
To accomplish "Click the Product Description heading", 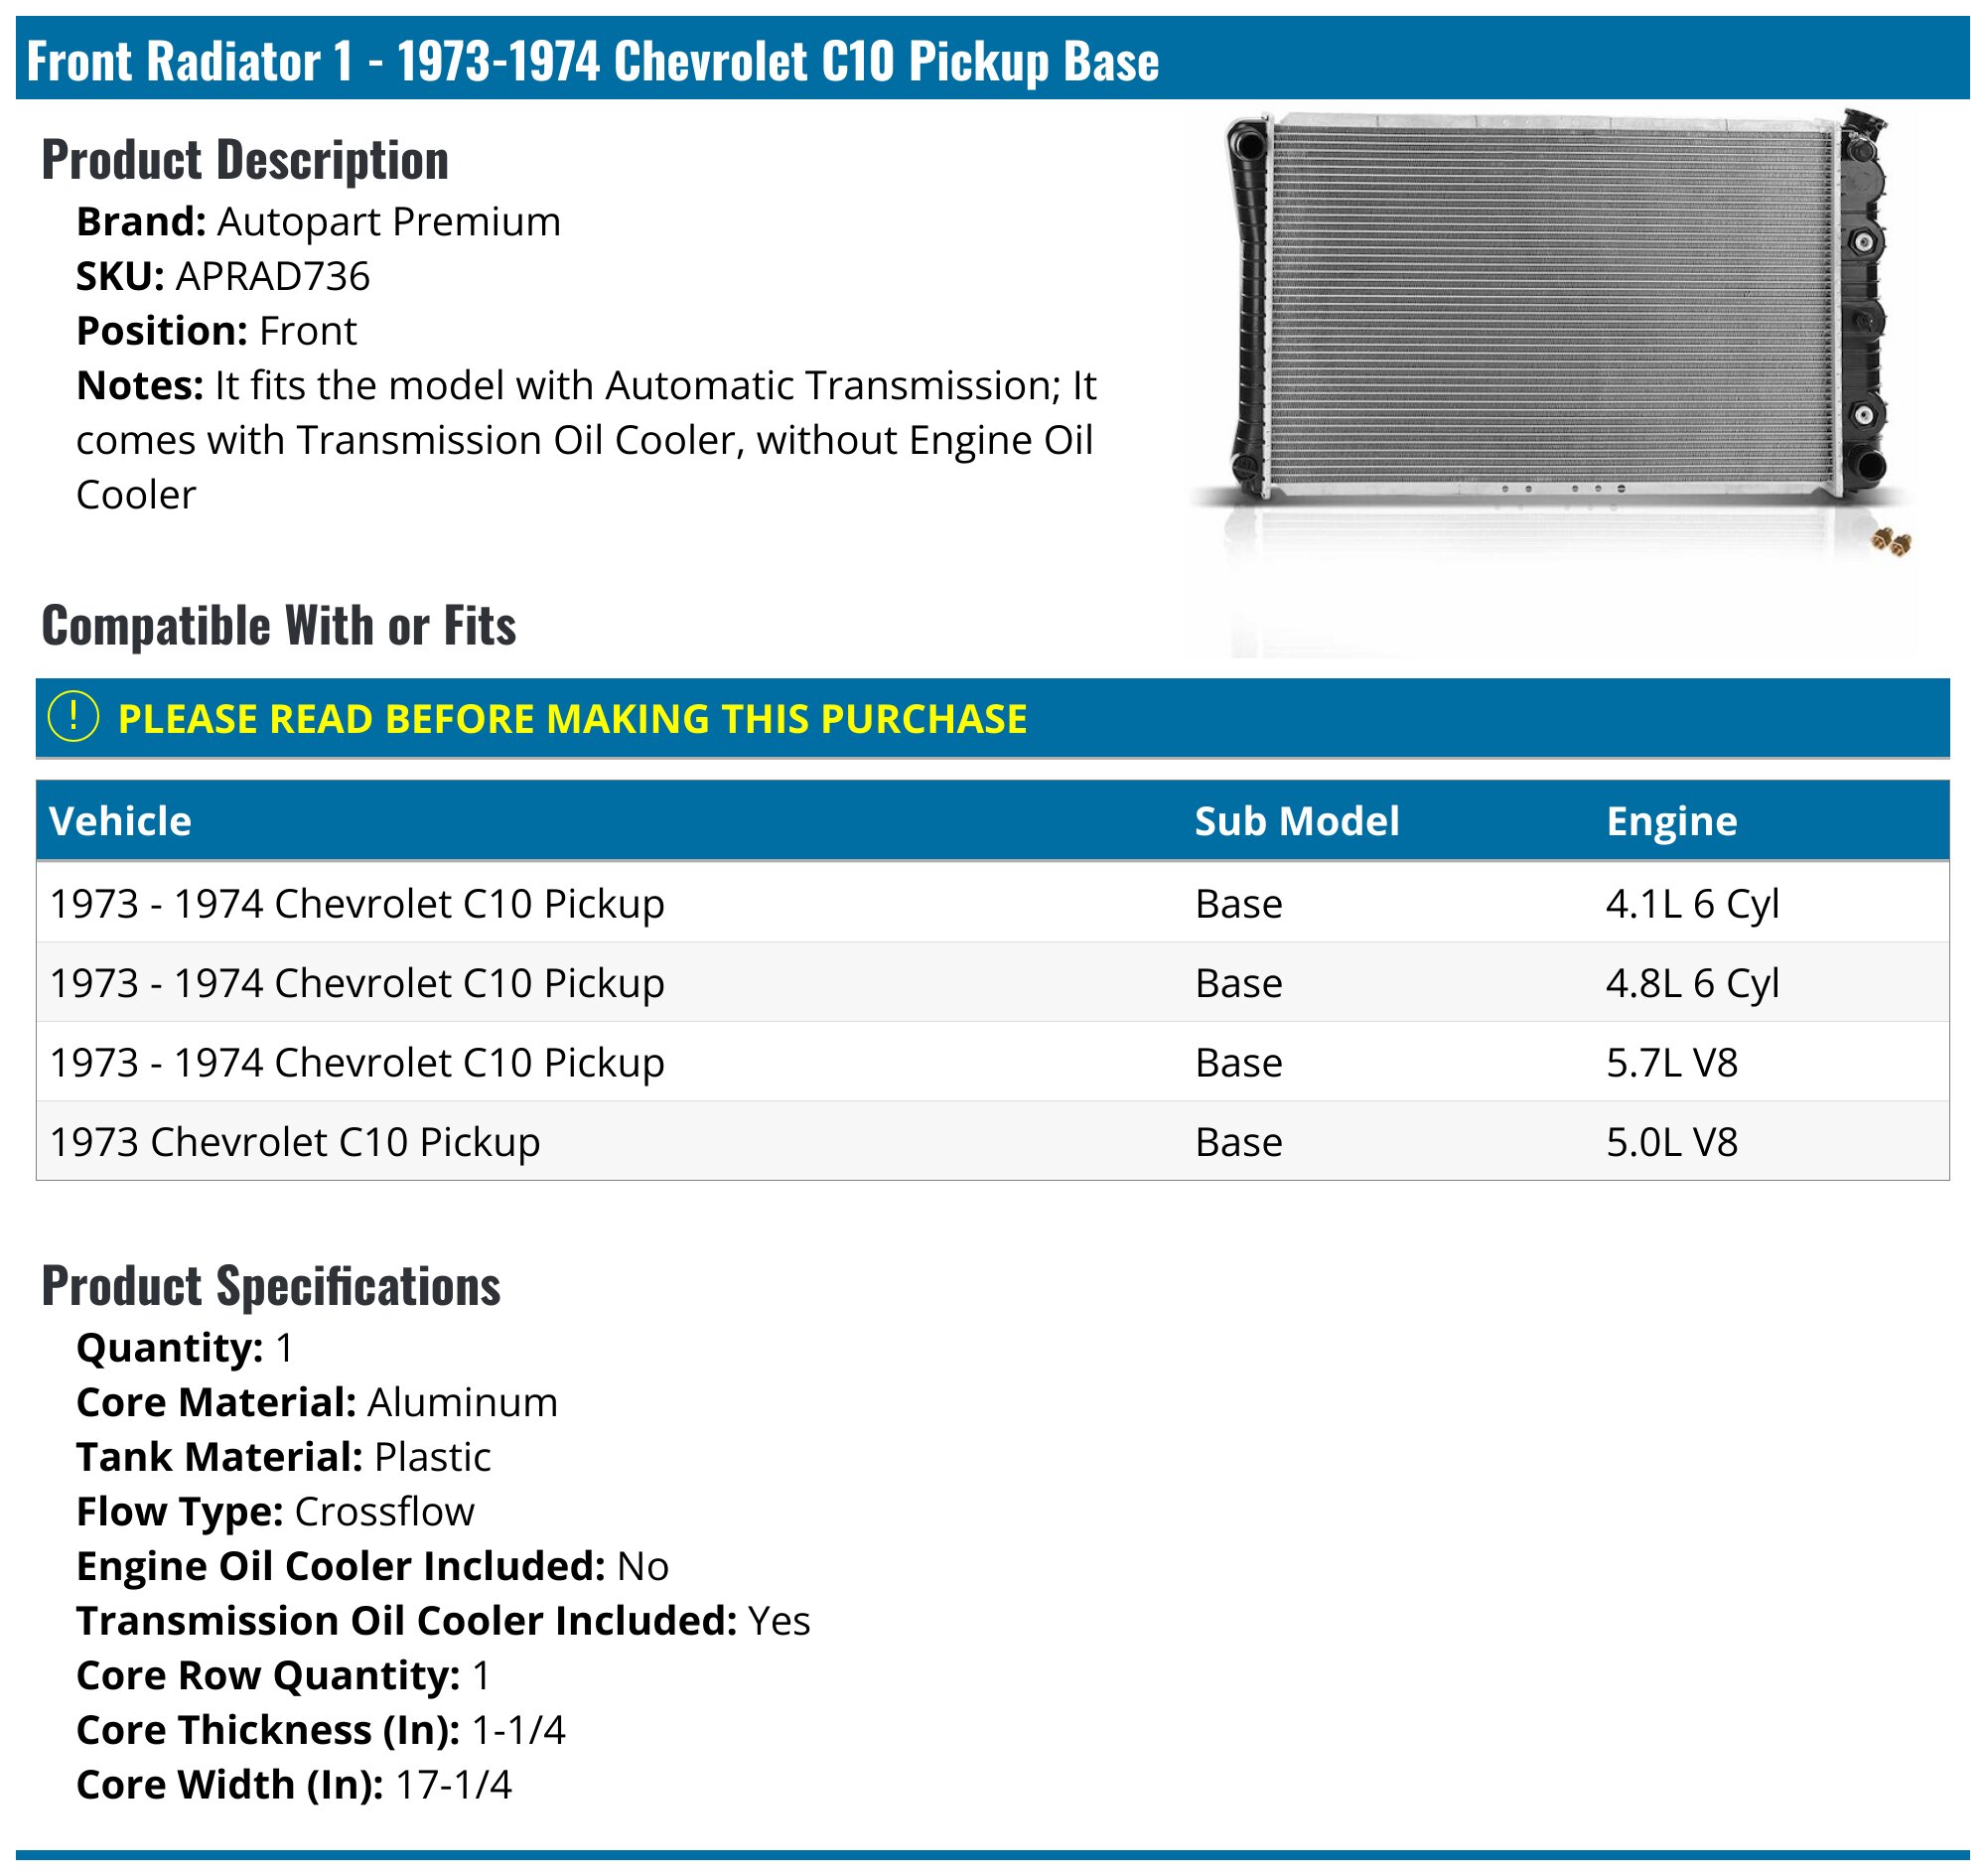I will pyautogui.click(x=245, y=160).
